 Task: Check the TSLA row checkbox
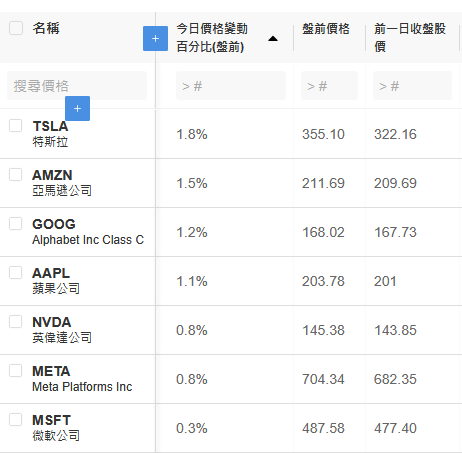click(16, 126)
